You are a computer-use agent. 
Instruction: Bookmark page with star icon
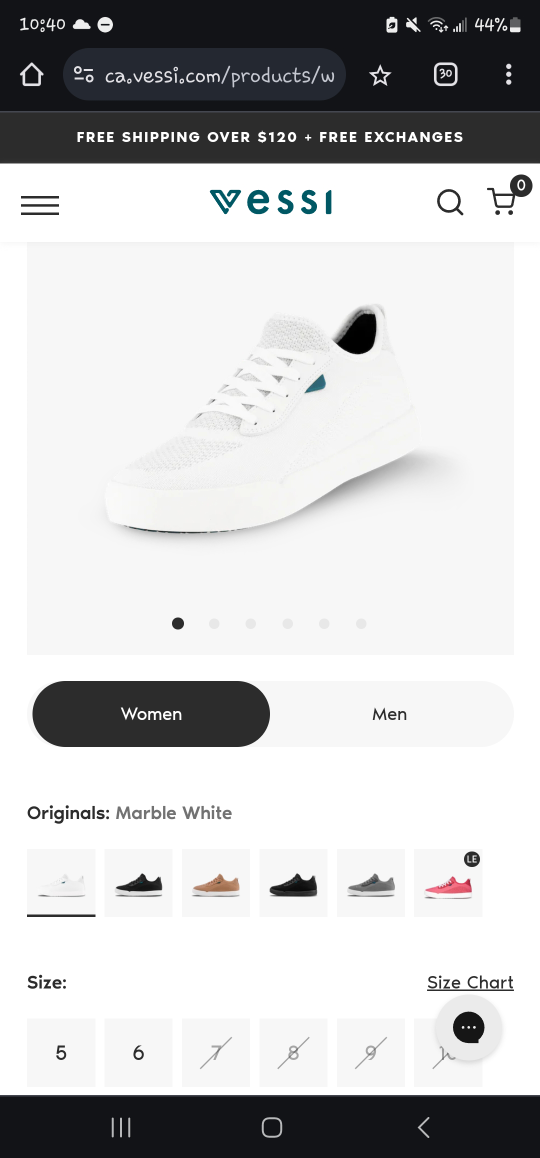pyautogui.click(x=380, y=75)
